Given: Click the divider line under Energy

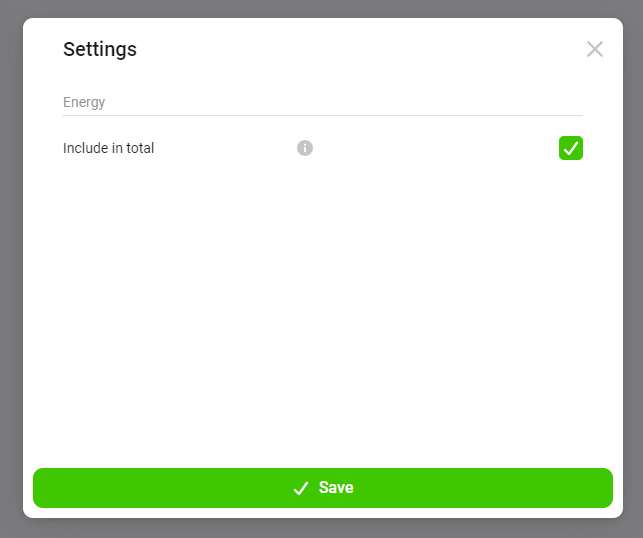Looking at the screenshot, I should click(x=322, y=115).
